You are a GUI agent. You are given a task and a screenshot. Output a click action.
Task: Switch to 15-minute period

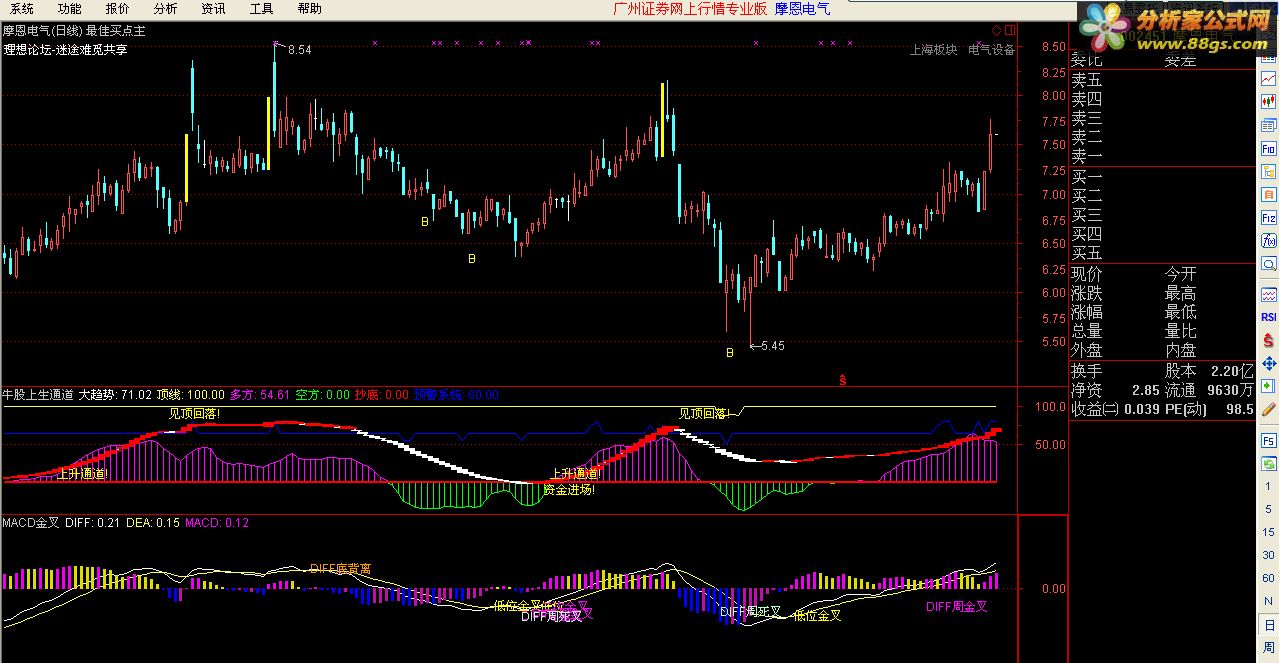point(1268,533)
